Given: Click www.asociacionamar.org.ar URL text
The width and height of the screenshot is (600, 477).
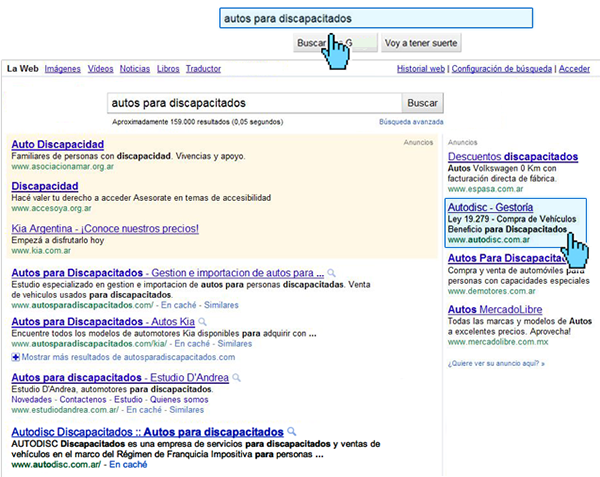Looking at the screenshot, I should [x=62, y=166].
